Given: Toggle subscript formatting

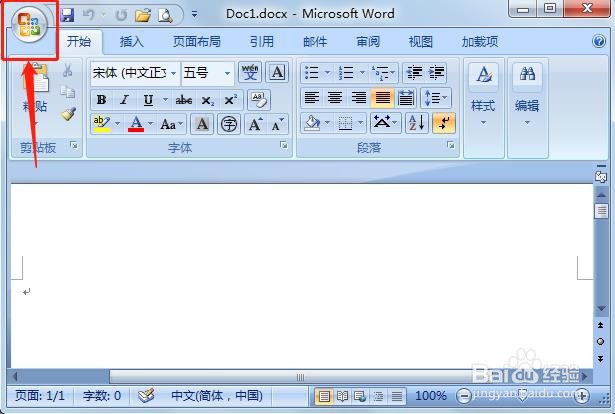Looking at the screenshot, I should pyautogui.click(x=207, y=100).
